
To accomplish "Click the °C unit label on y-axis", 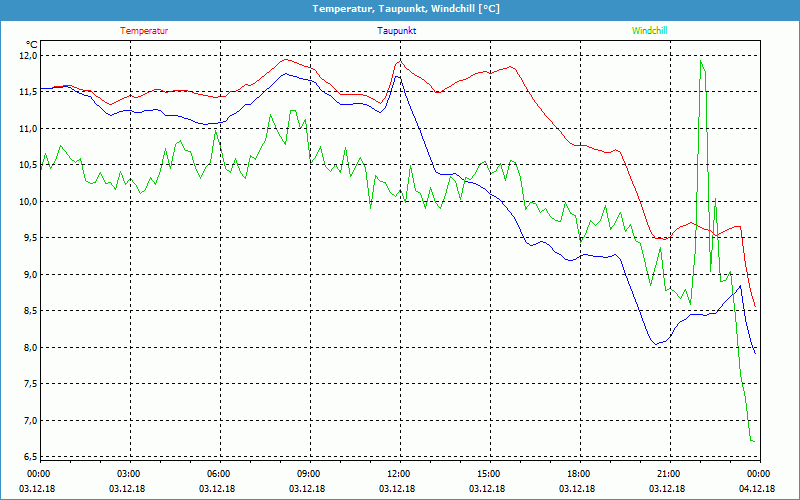I will pyautogui.click(x=31, y=44).
